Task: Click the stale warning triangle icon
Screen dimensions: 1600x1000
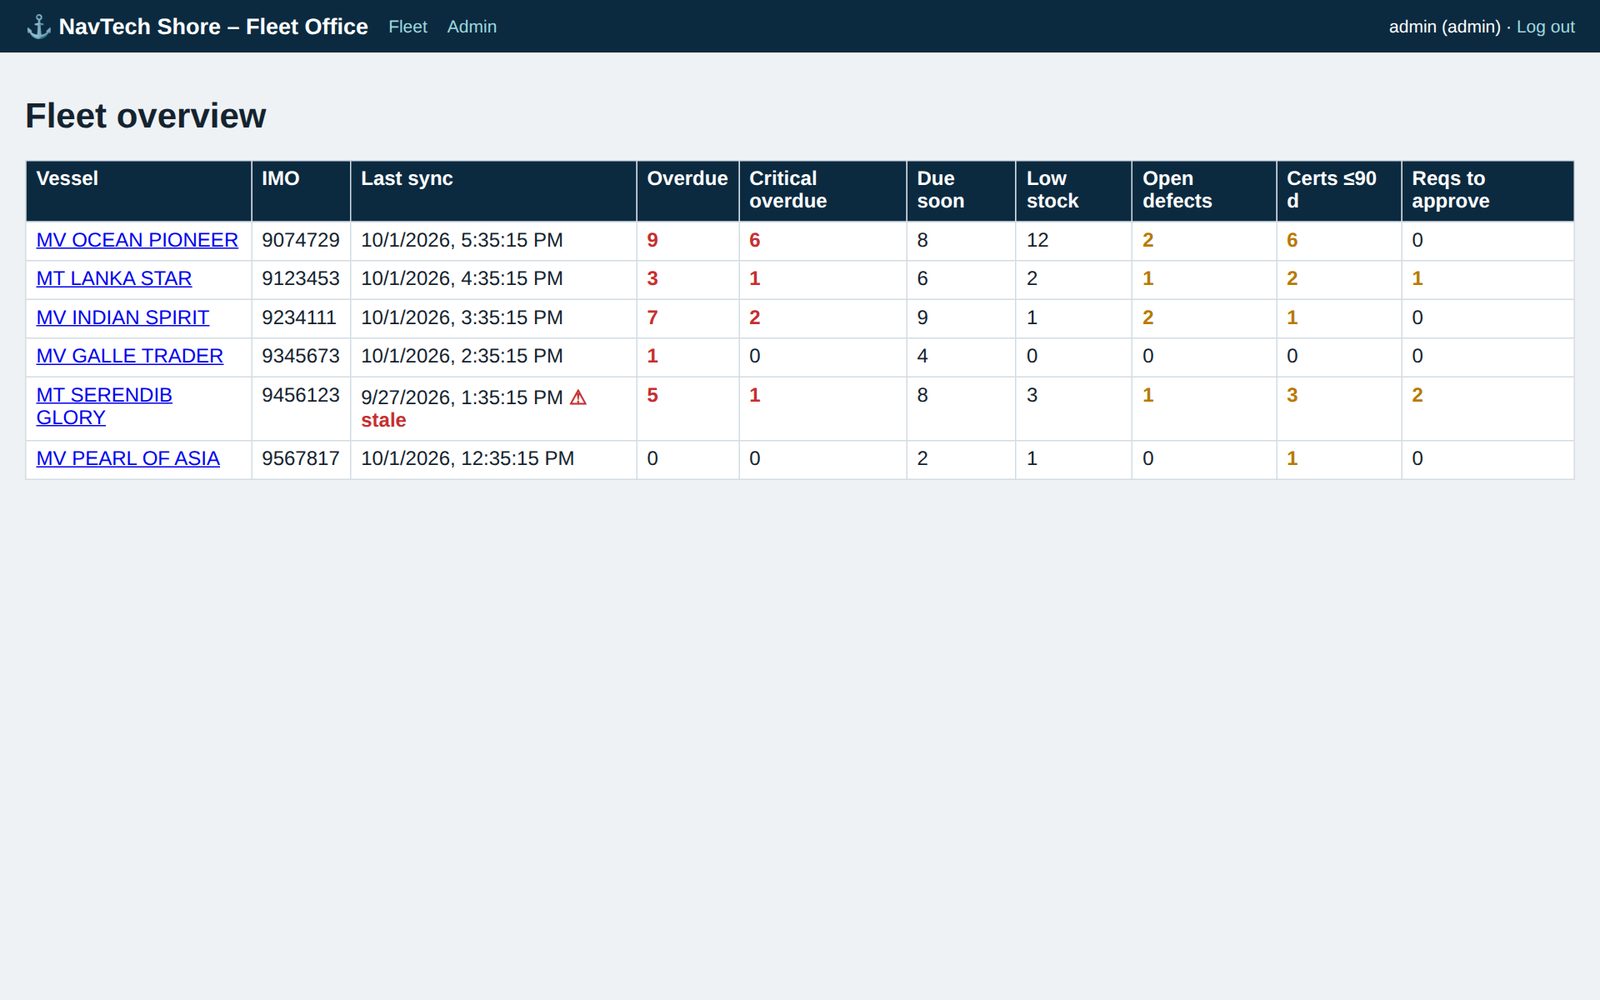Action: [x=578, y=397]
